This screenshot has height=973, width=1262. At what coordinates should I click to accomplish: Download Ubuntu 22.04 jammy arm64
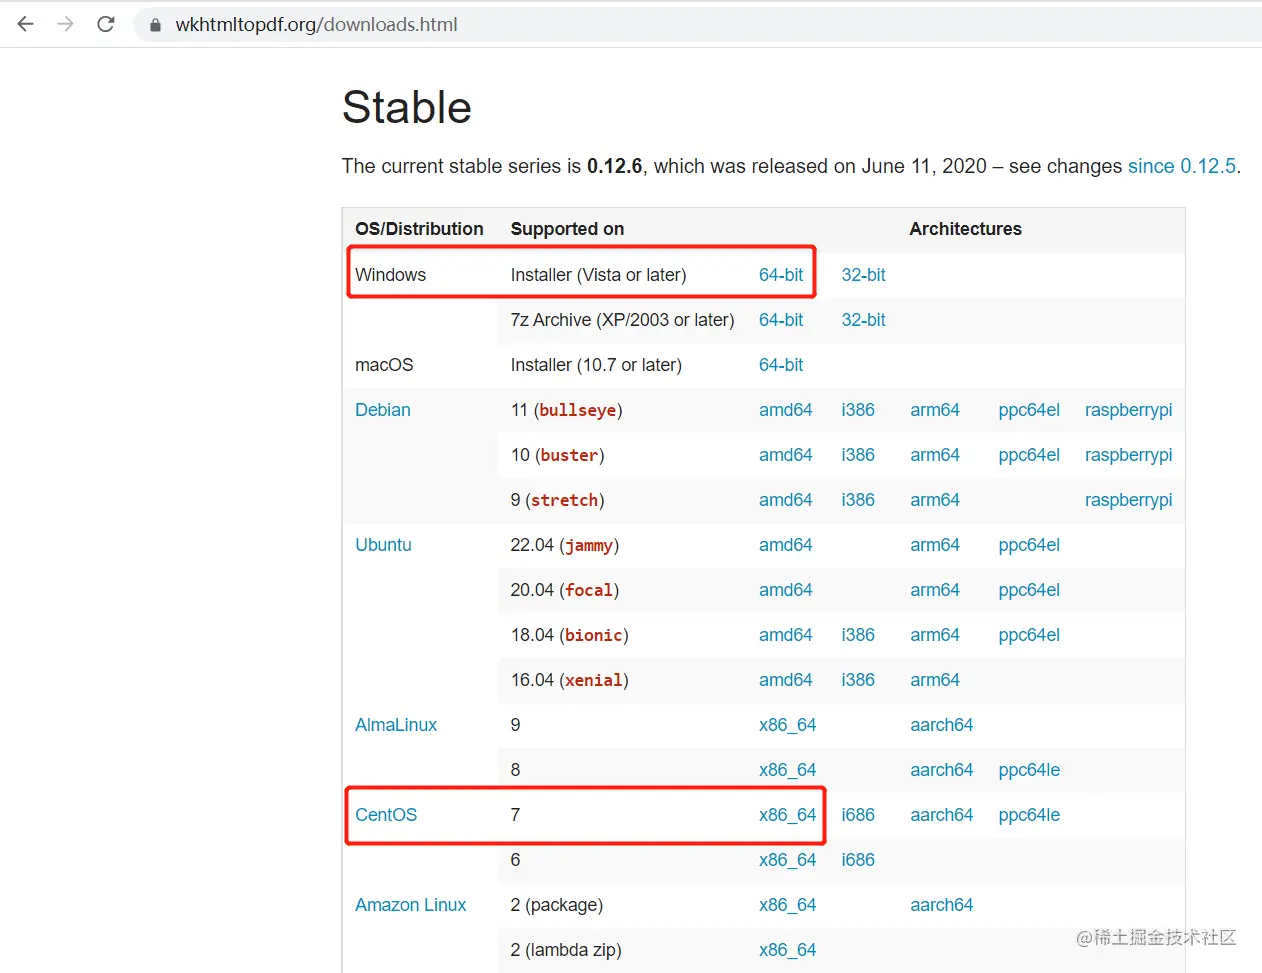point(935,545)
